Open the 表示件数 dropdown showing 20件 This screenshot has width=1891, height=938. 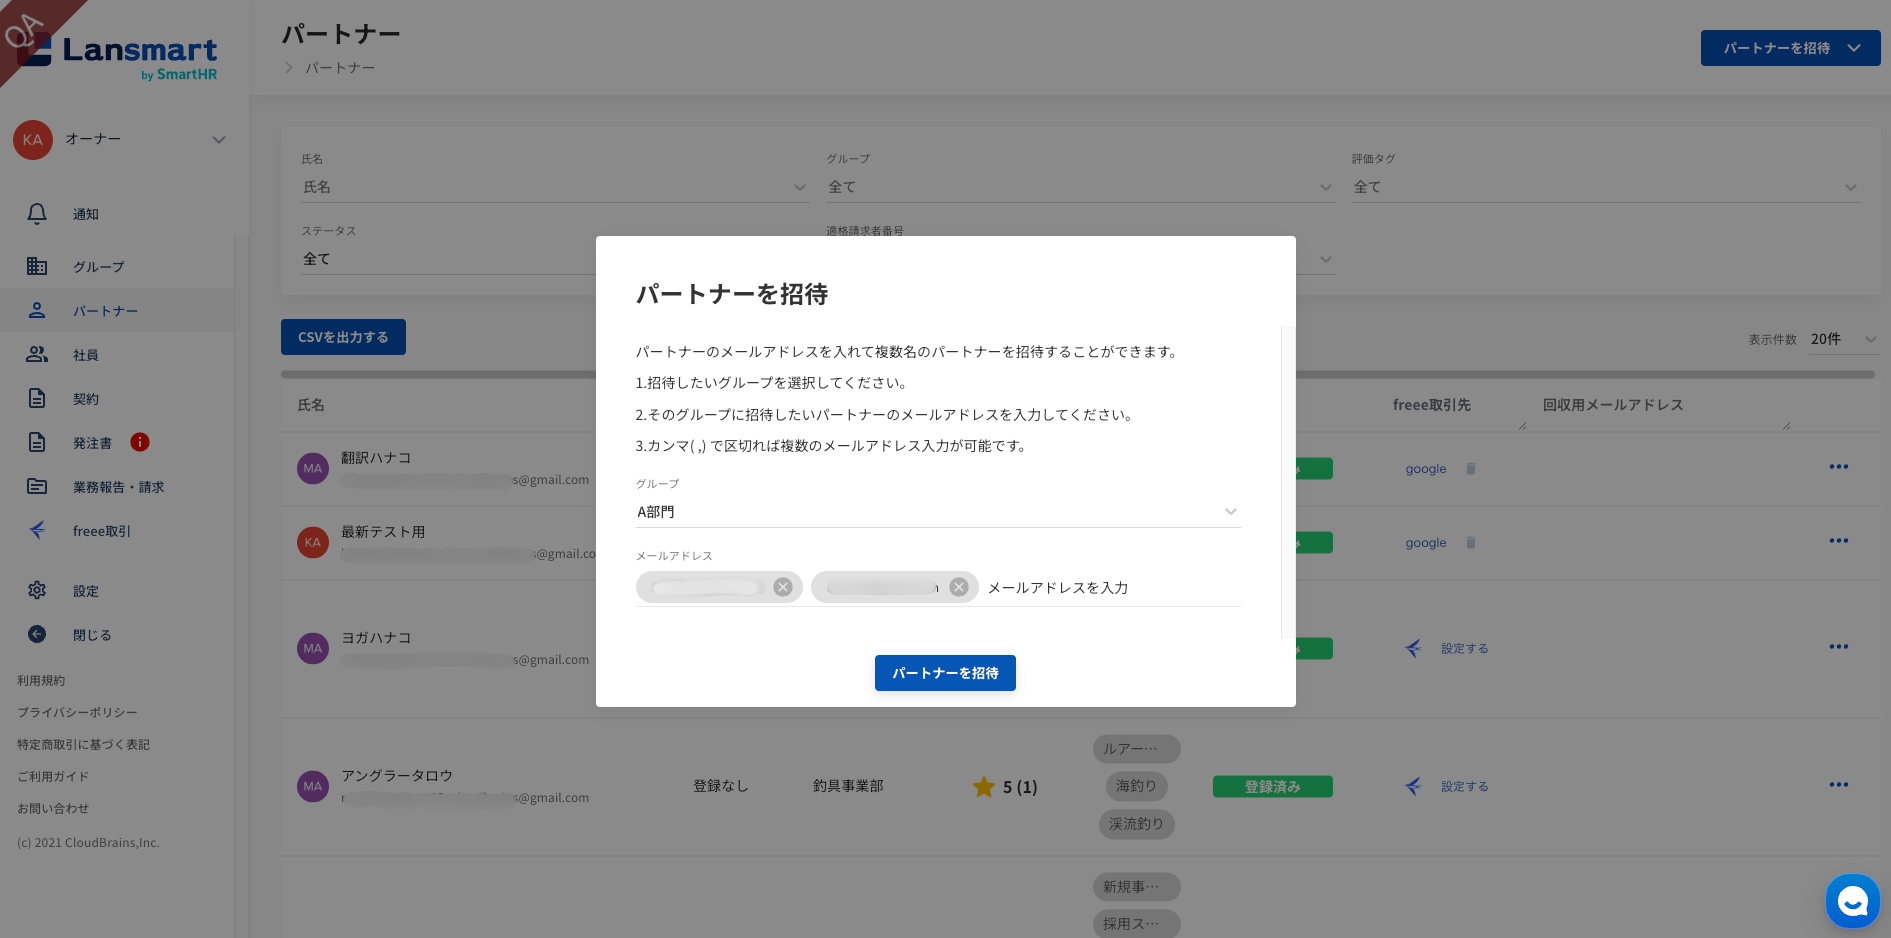pos(1844,339)
